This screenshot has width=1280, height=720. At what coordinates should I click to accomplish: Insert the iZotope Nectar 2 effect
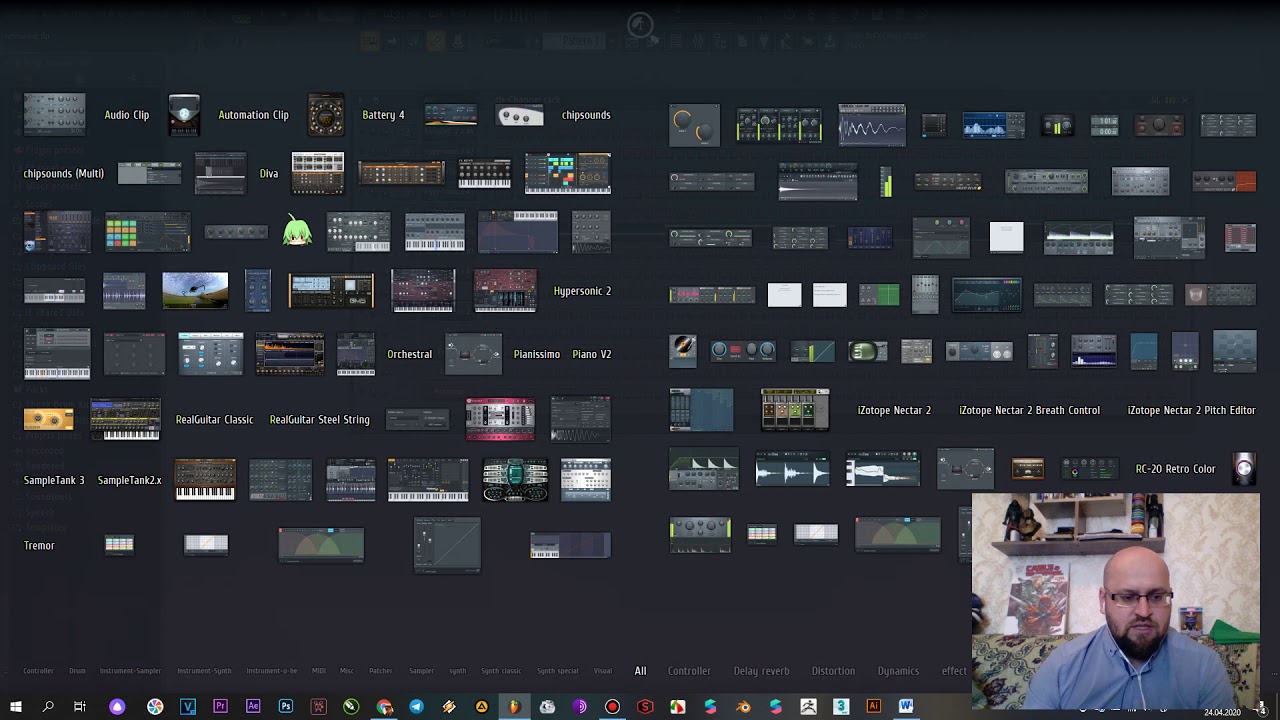click(x=894, y=410)
